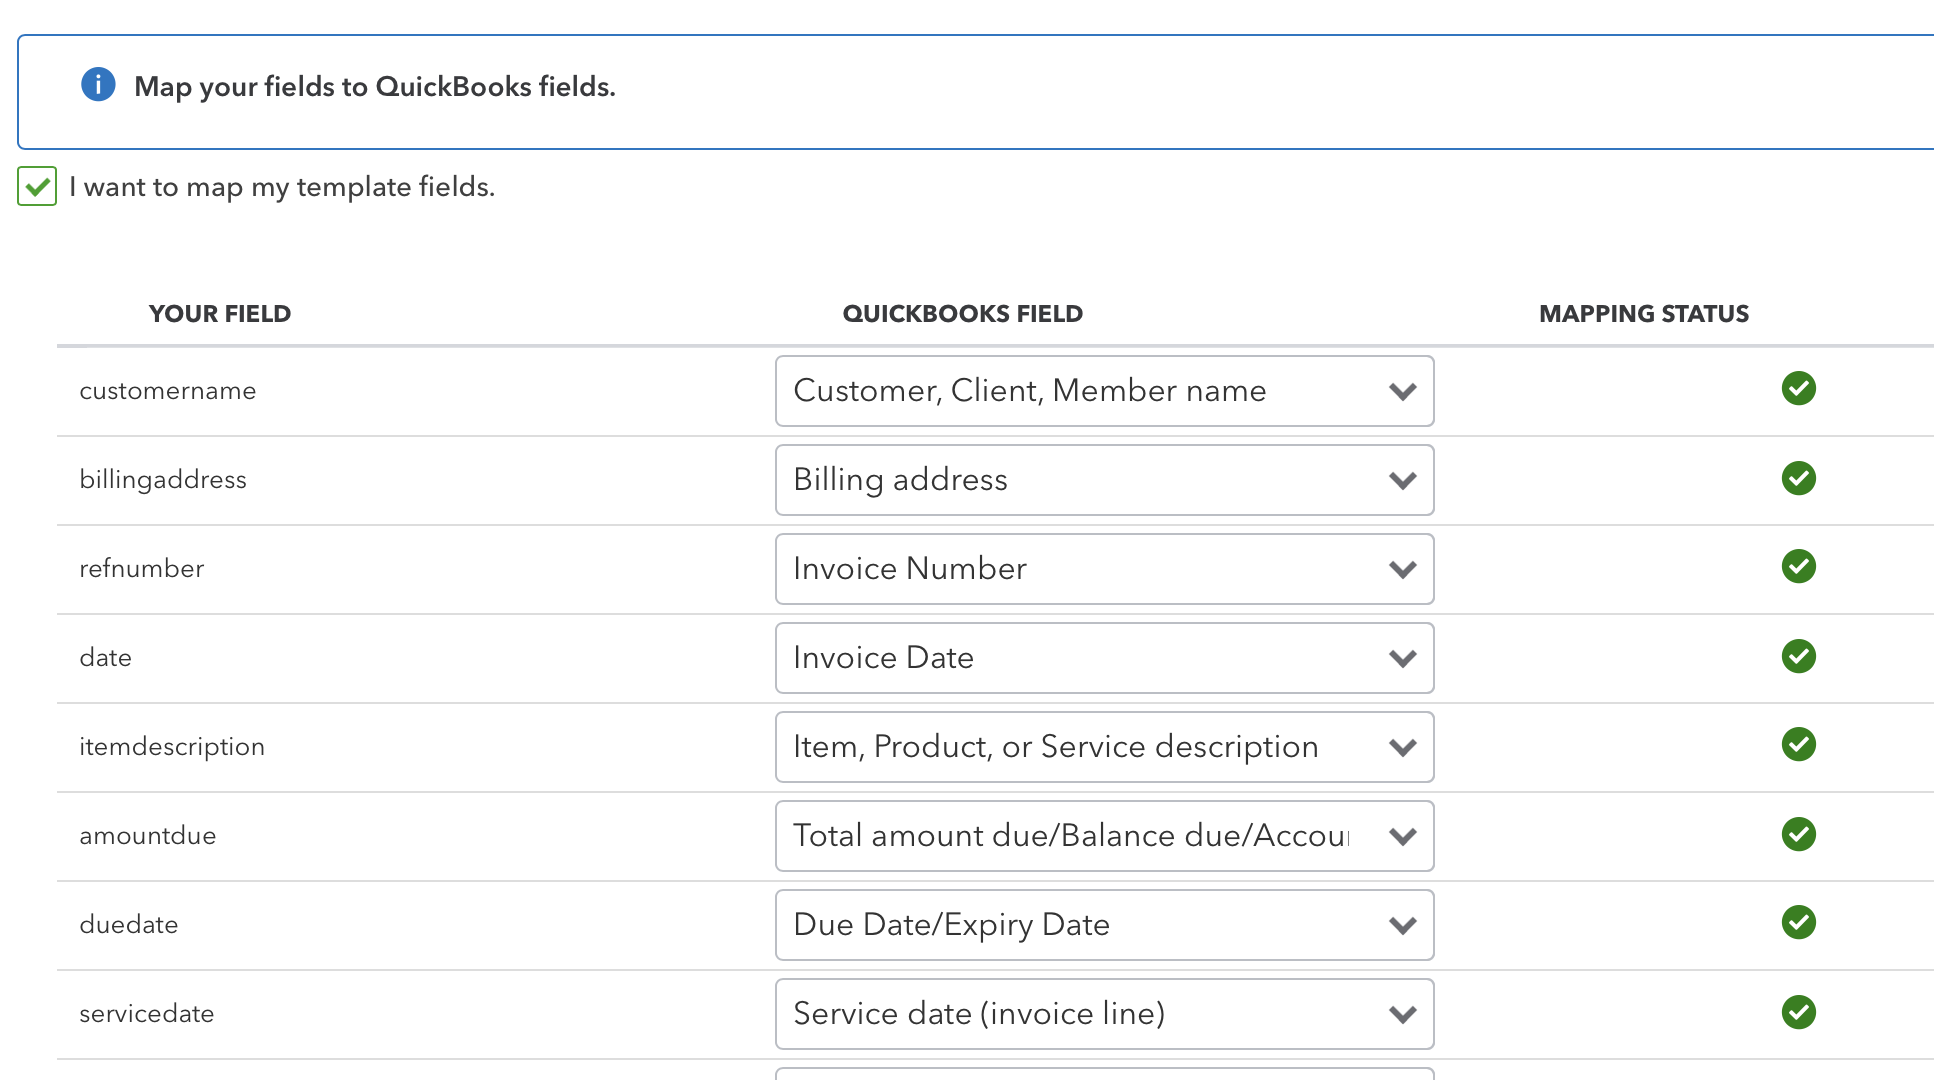Viewport: 1934px width, 1080px height.
Task: Click the blue info icon
Action: [x=97, y=85]
